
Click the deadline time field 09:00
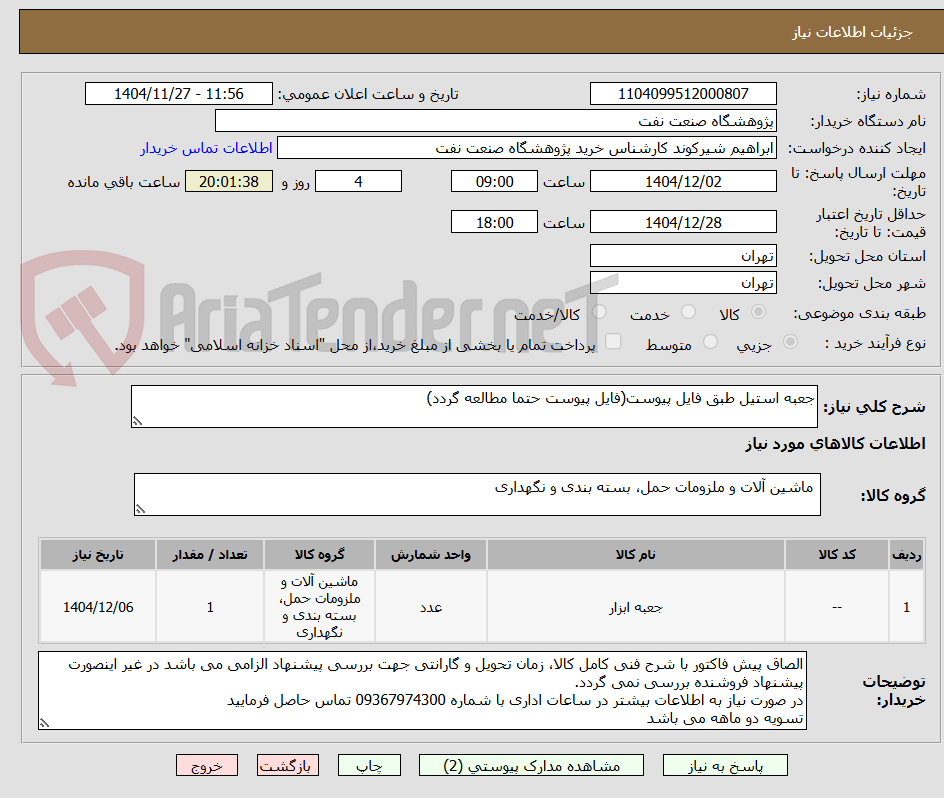(494, 181)
